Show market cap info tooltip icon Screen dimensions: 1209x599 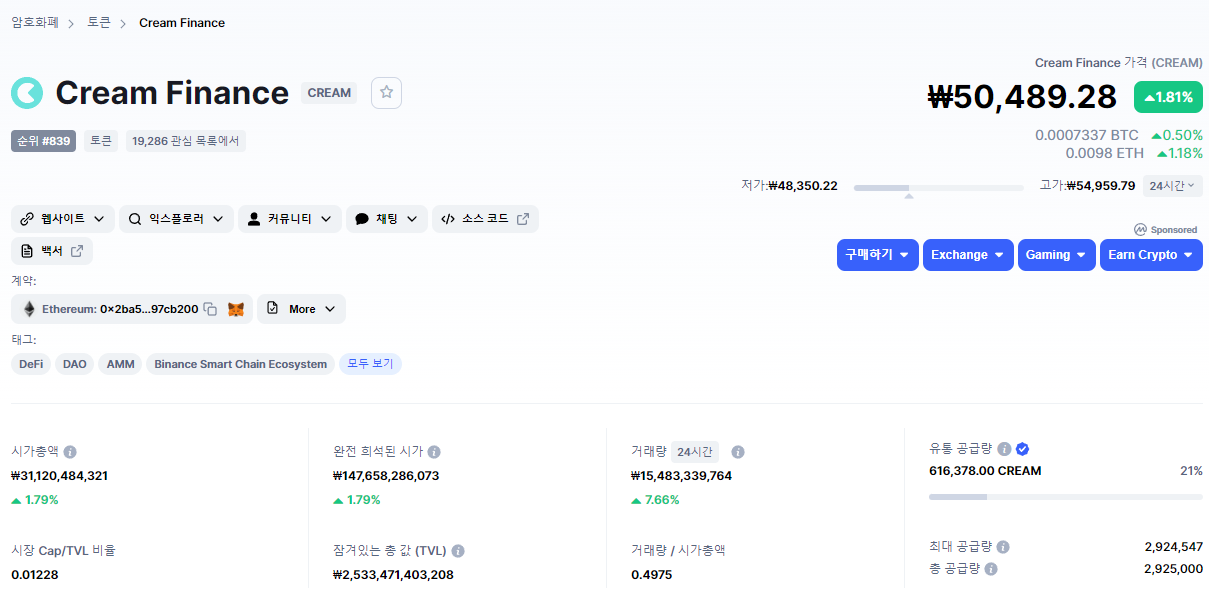[x=70, y=452]
